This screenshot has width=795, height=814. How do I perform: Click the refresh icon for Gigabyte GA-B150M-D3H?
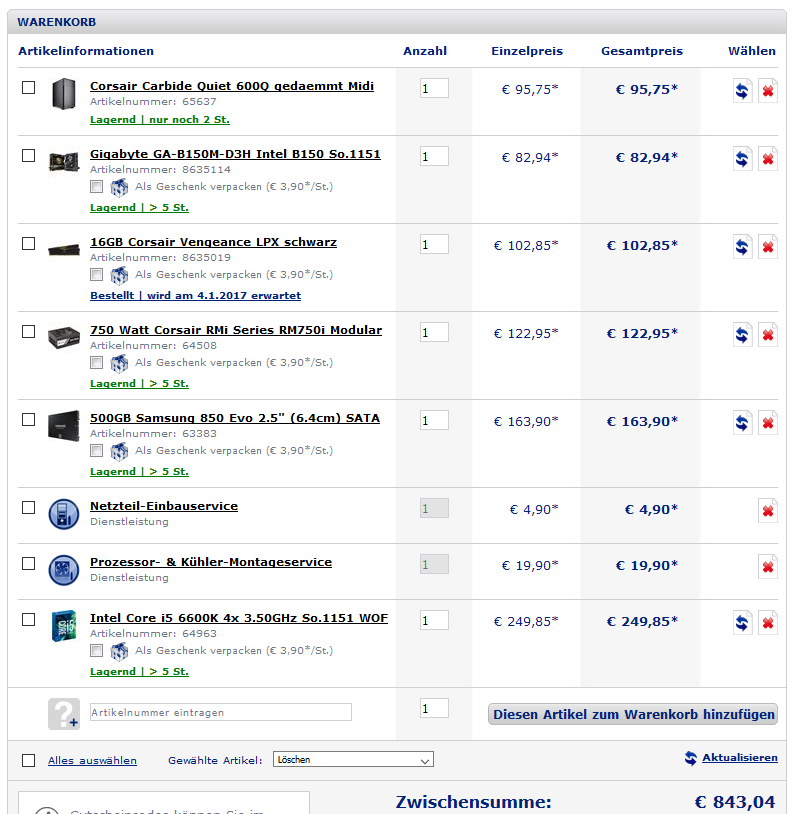click(743, 159)
